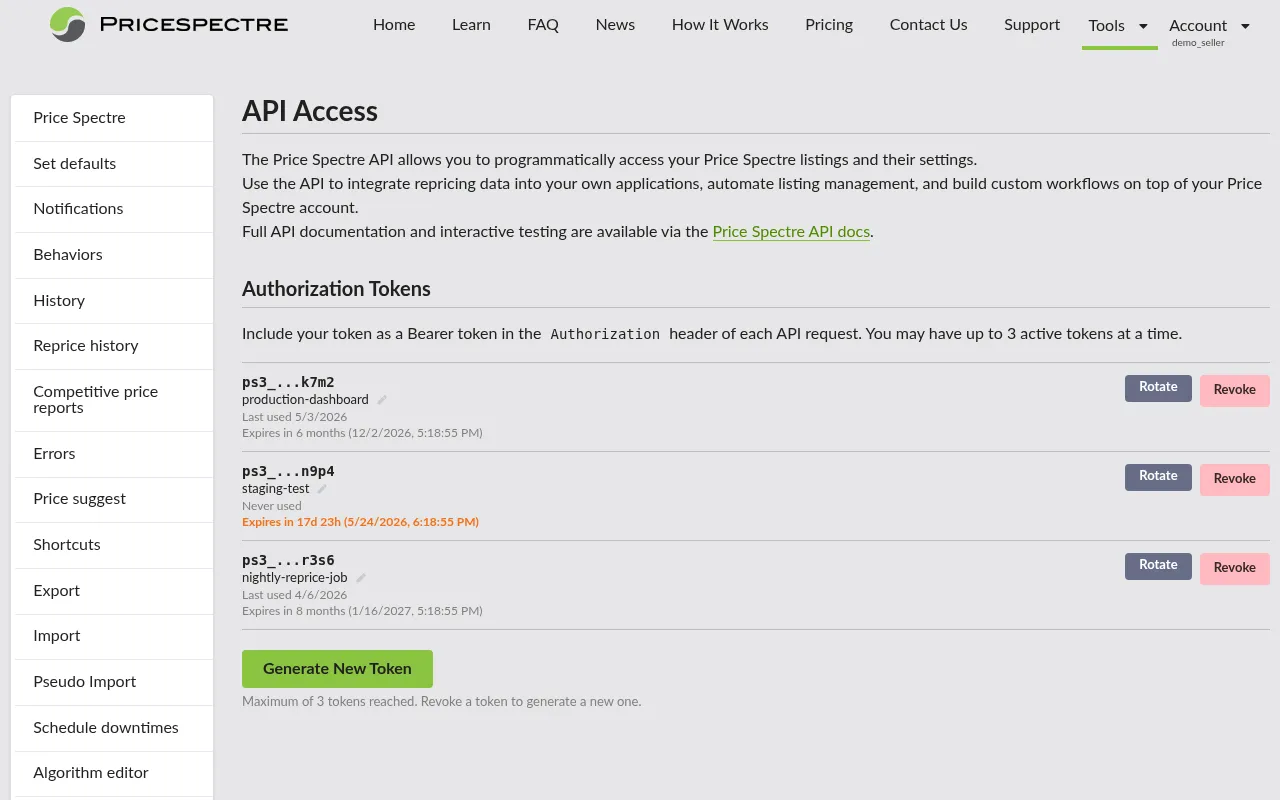
Task: Rotate the staging-test token
Action: pos(1158,477)
